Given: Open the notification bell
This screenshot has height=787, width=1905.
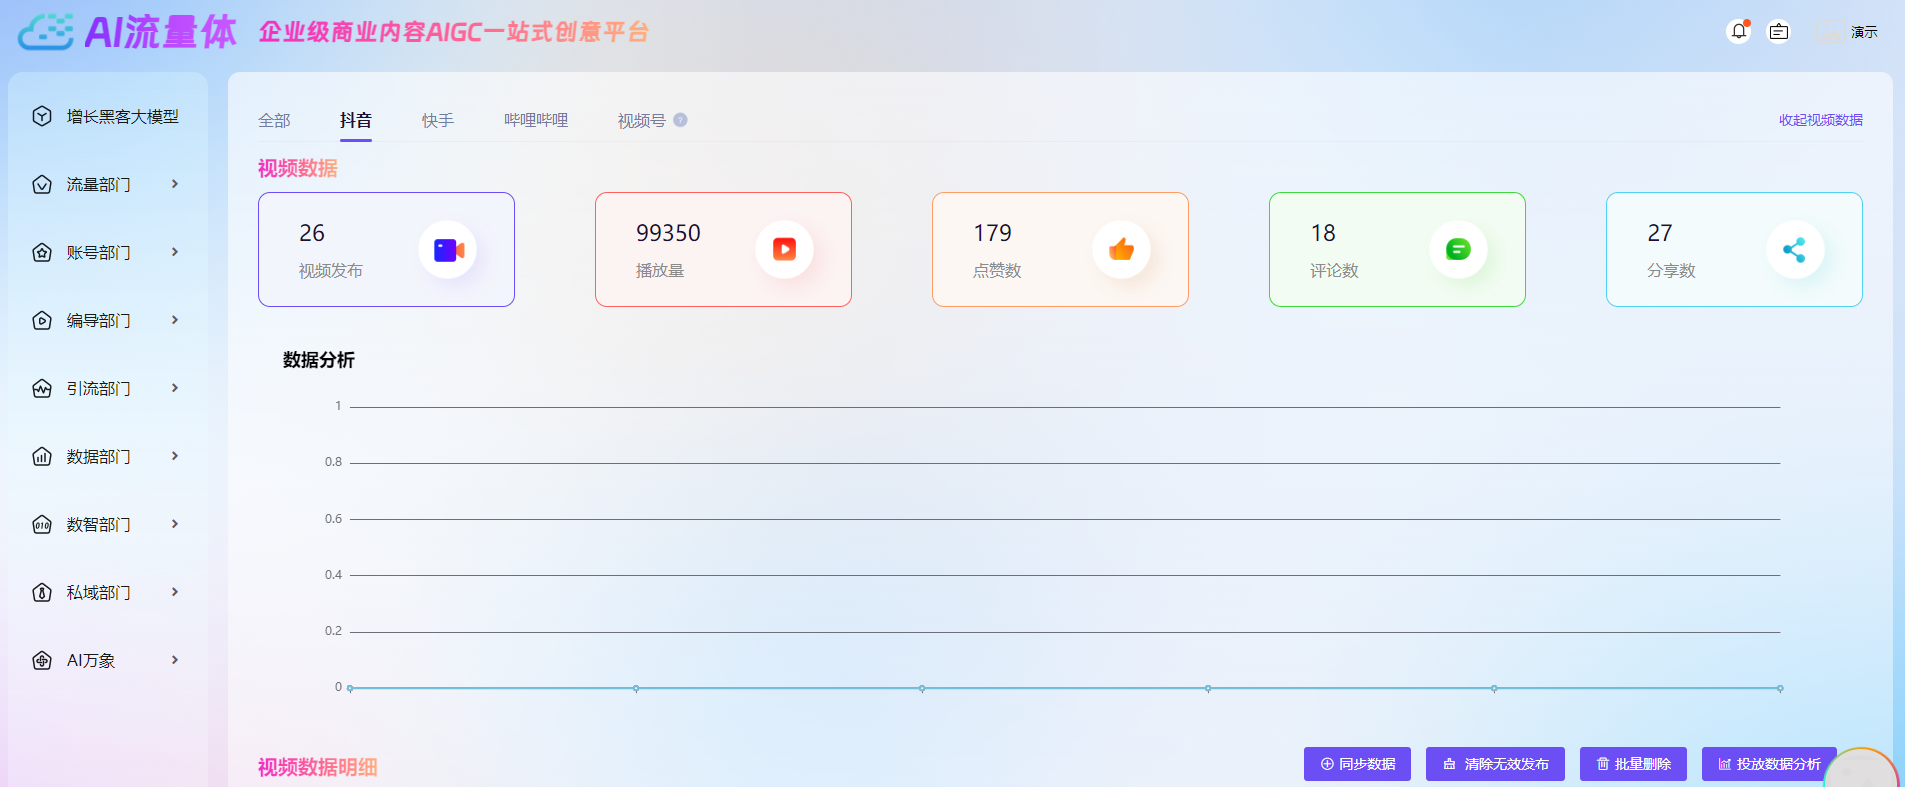Looking at the screenshot, I should (1739, 31).
